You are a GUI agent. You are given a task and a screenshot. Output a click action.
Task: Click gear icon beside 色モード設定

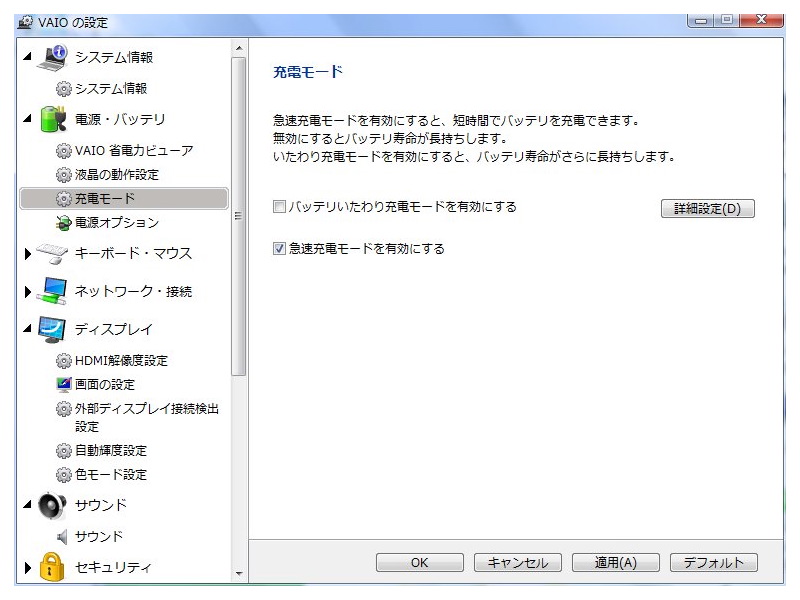(63, 475)
